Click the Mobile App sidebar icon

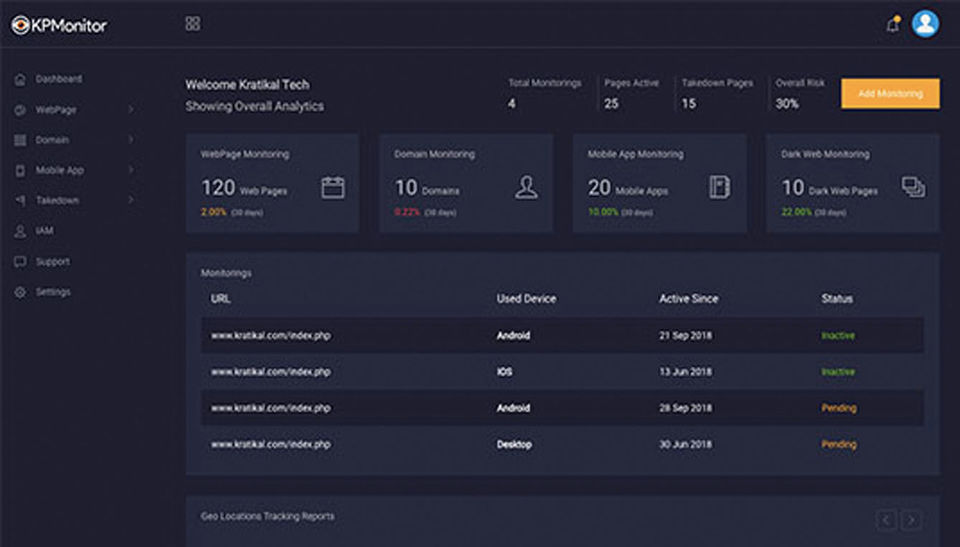20,170
